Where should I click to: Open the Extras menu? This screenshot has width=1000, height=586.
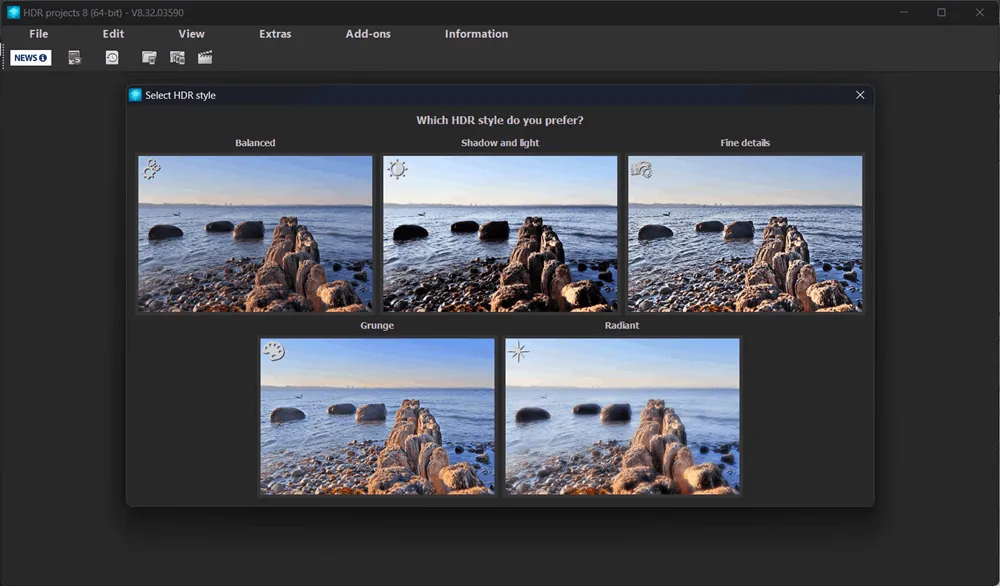(275, 33)
